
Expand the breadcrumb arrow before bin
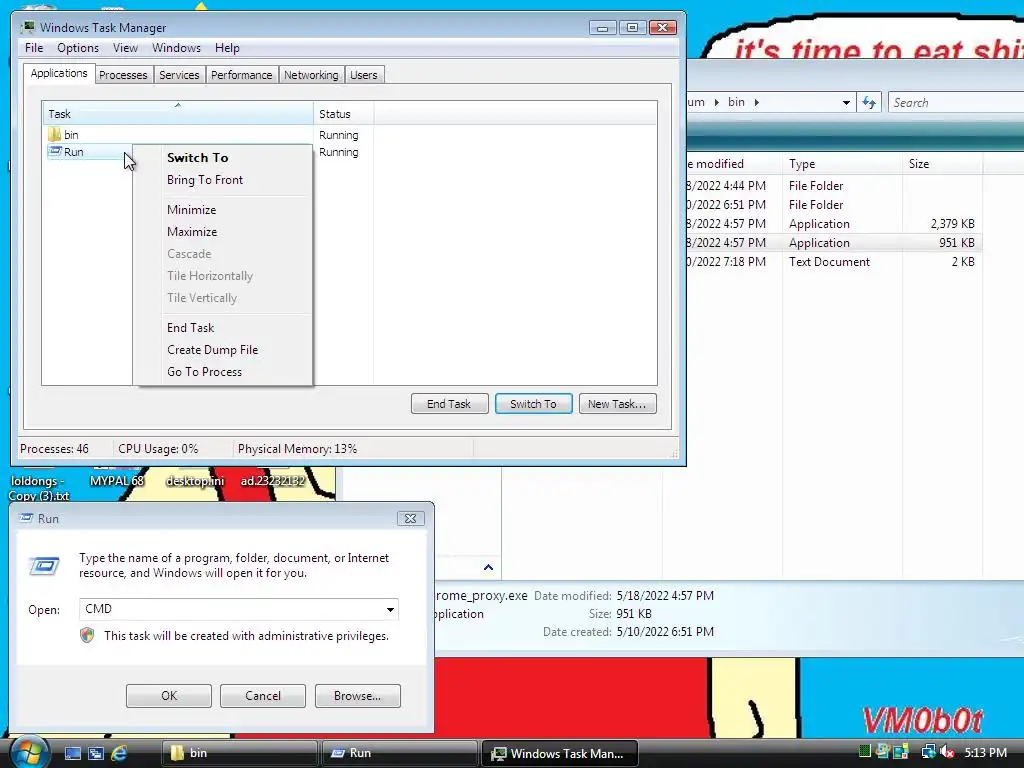716,103
